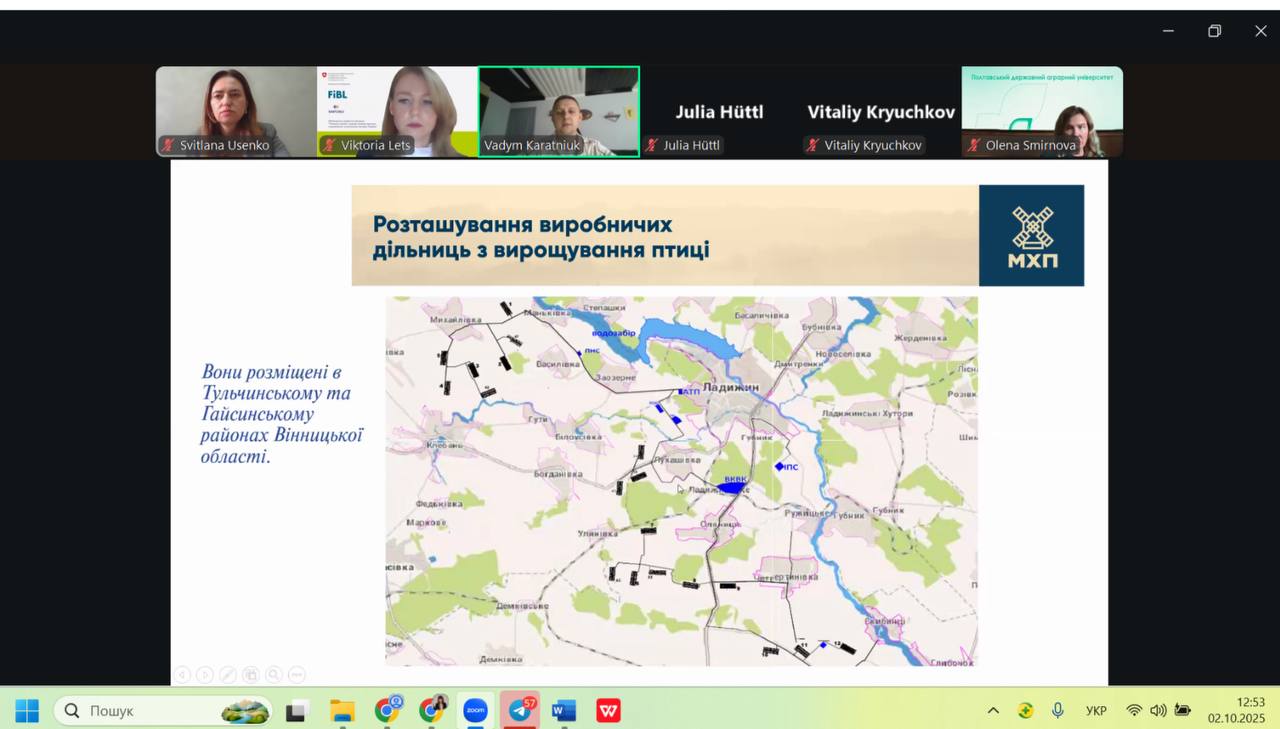This screenshot has height=729, width=1280.
Task: Click the clock showing 12:53
Action: [1236, 710]
